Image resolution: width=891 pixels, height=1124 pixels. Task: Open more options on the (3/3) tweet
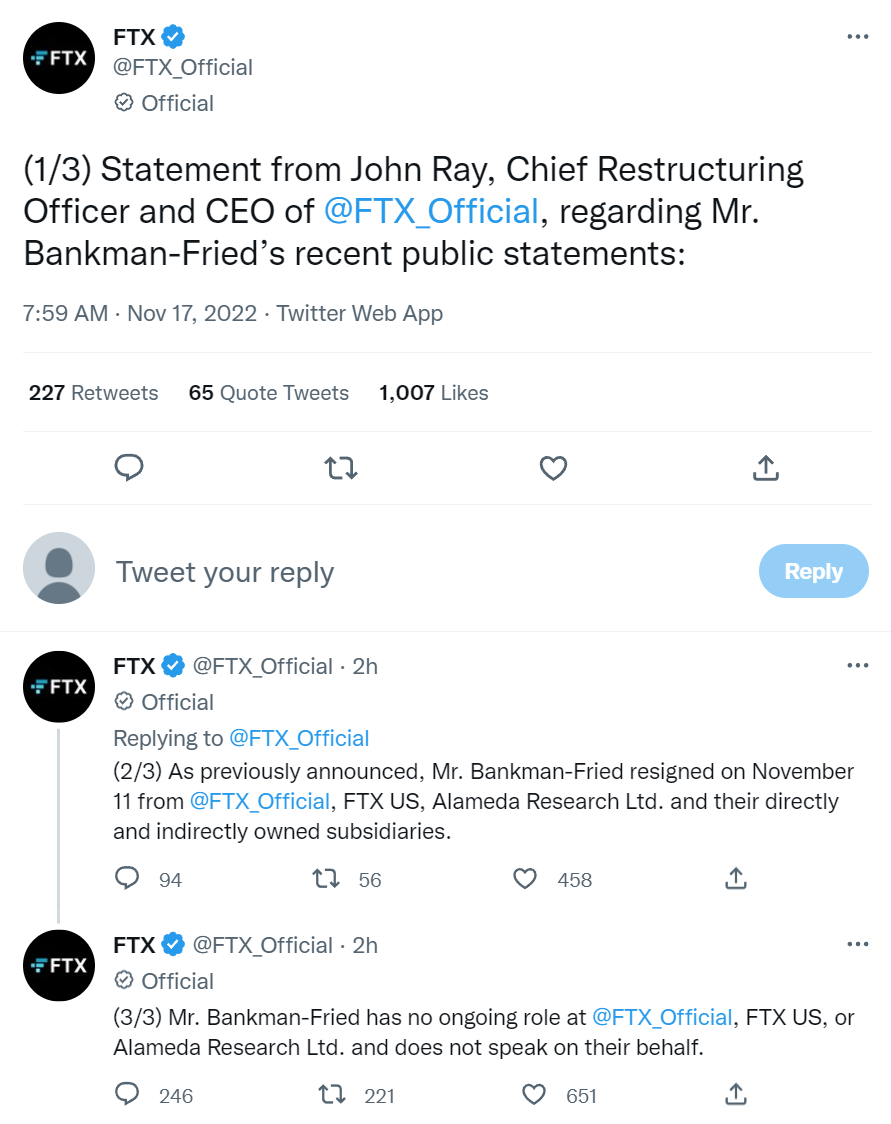[857, 943]
